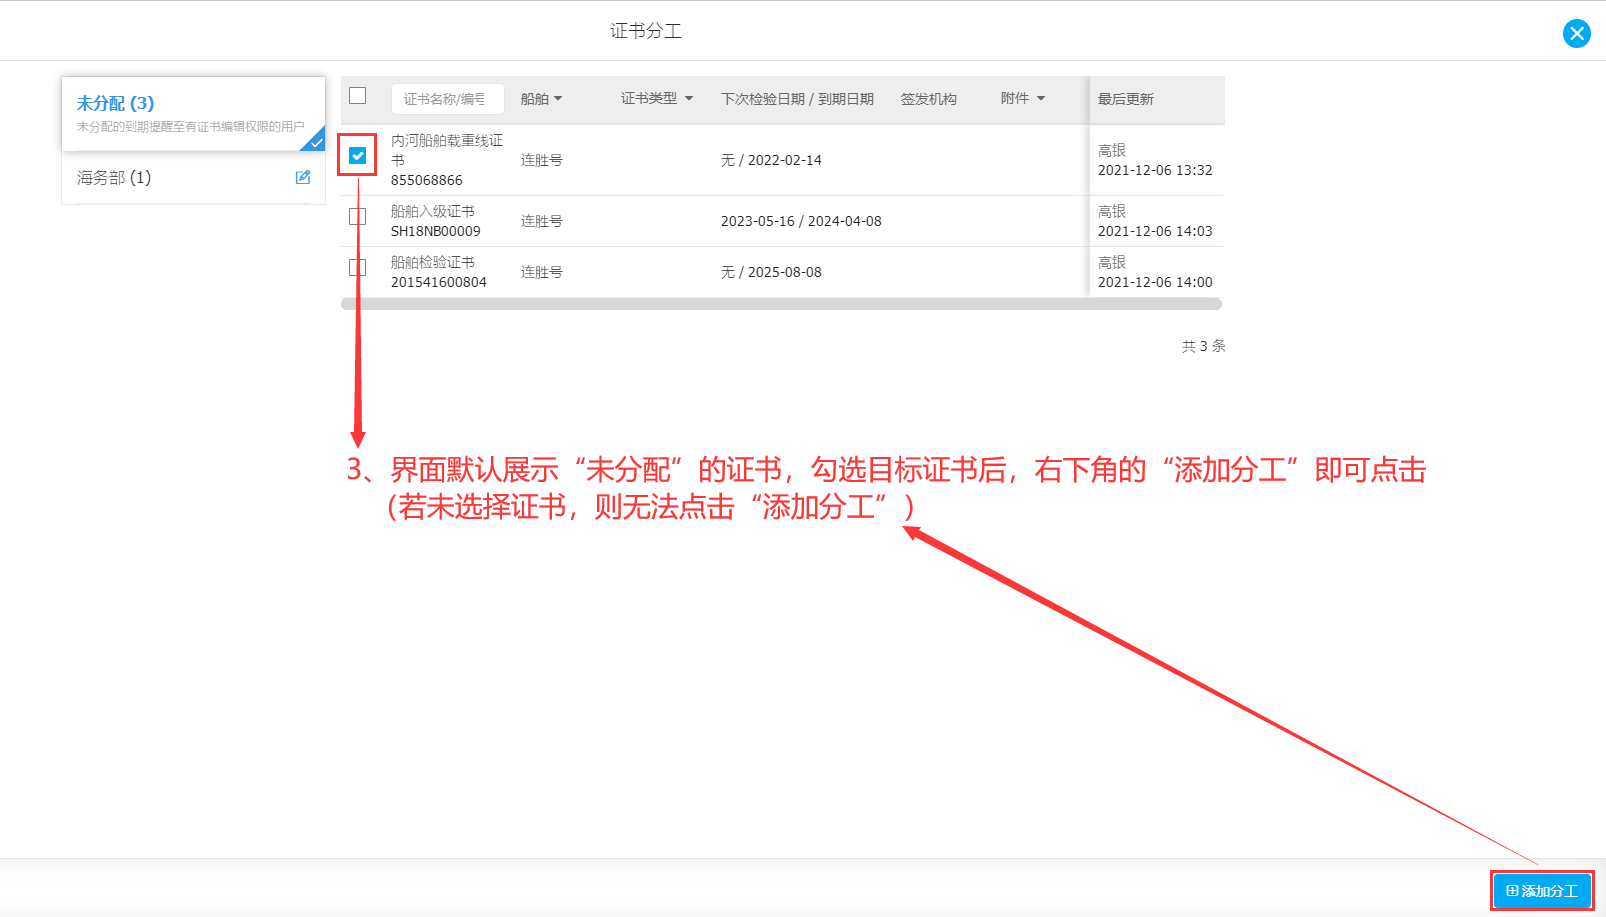Click the 添加分工 button
The height and width of the screenshot is (917, 1606).
pos(1542,890)
